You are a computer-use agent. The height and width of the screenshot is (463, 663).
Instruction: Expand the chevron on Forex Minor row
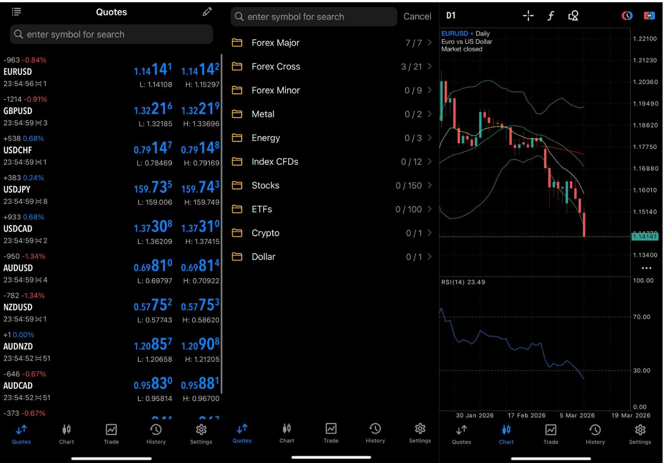pos(430,90)
